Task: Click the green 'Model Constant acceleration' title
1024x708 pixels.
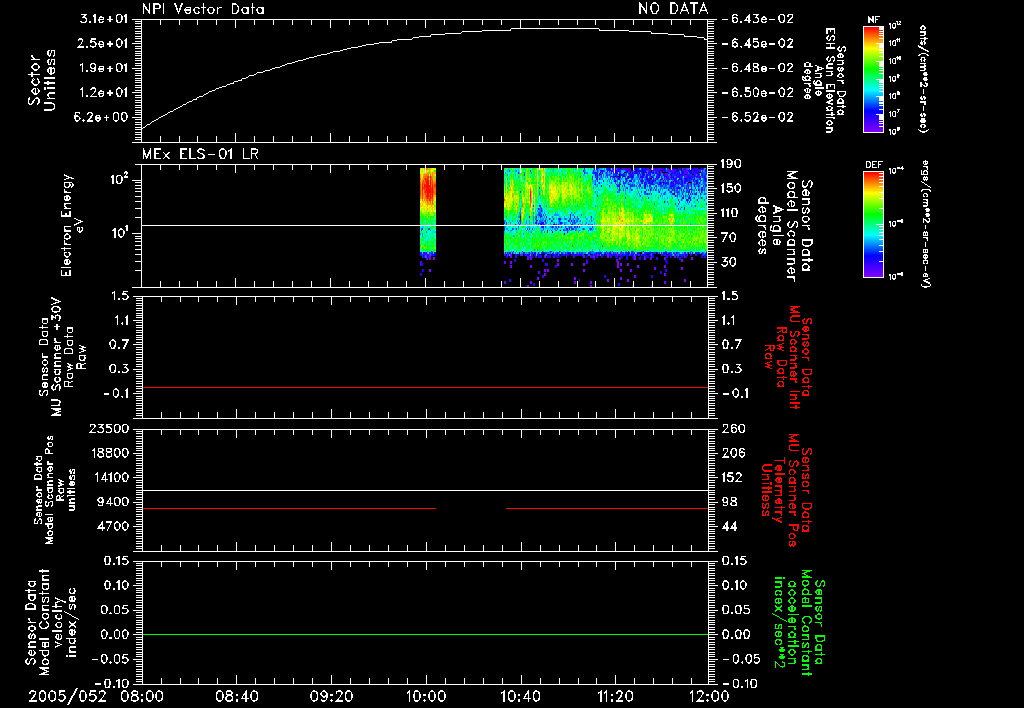Action: point(798,624)
